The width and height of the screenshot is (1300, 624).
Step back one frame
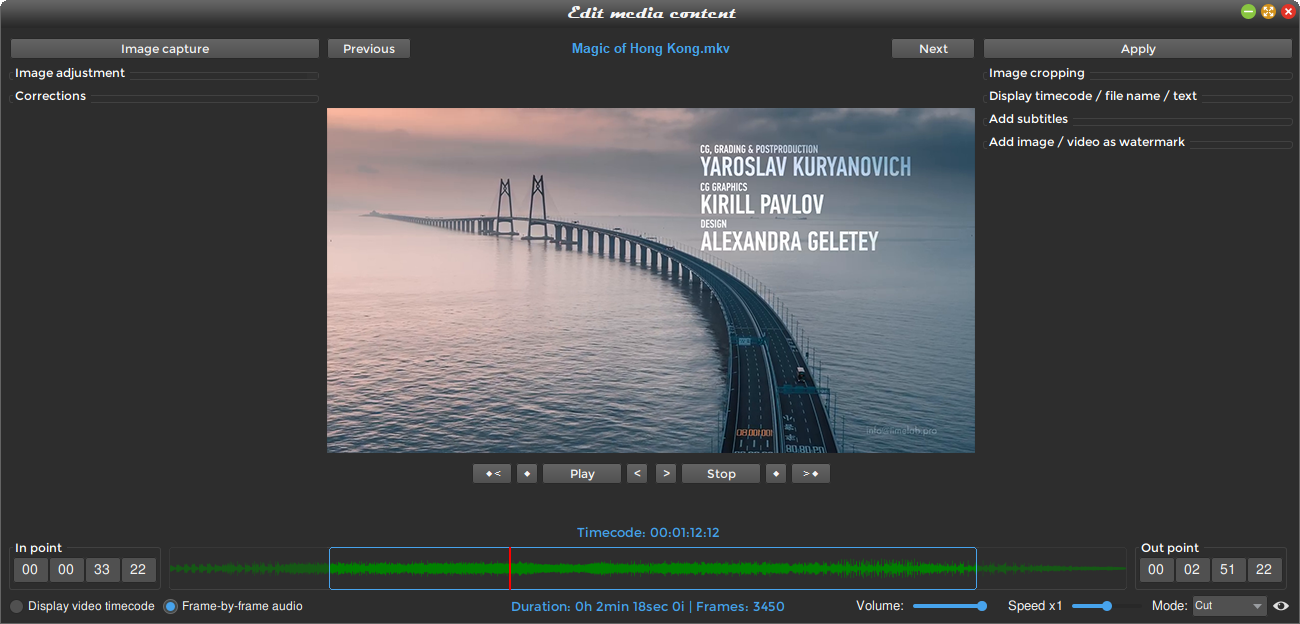tap(637, 473)
